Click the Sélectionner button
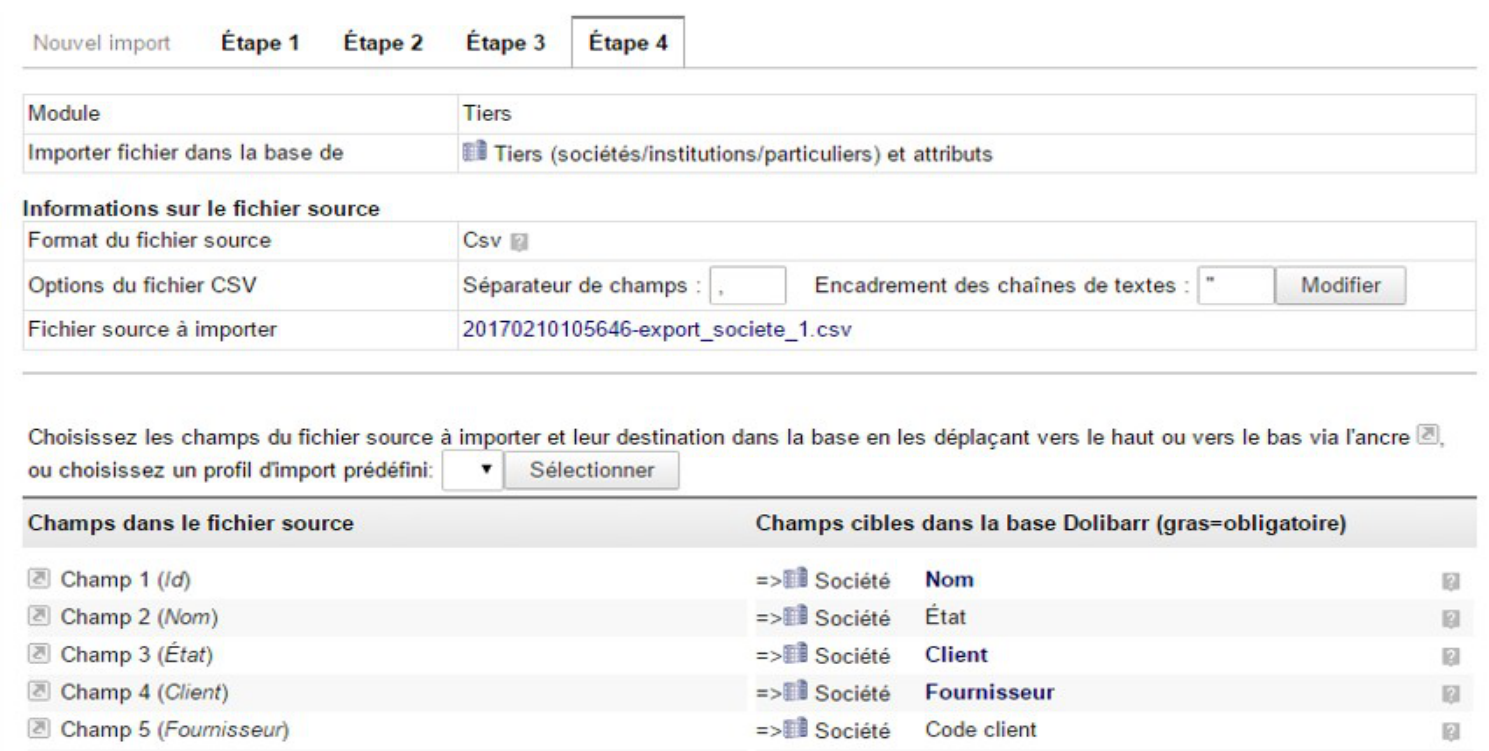Screen dimensions: 1489x751 tap(592, 469)
